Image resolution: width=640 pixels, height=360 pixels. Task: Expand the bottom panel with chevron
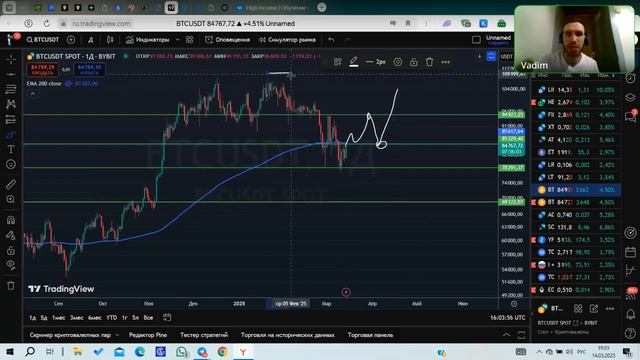point(506,335)
